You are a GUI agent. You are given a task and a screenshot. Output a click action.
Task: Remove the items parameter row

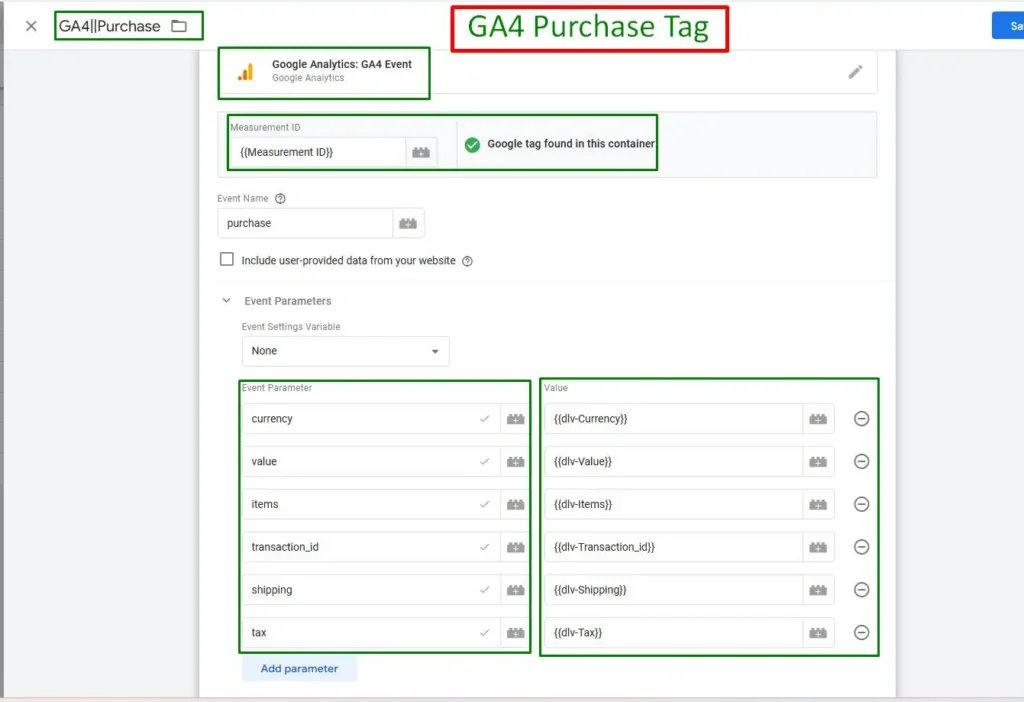(861, 504)
